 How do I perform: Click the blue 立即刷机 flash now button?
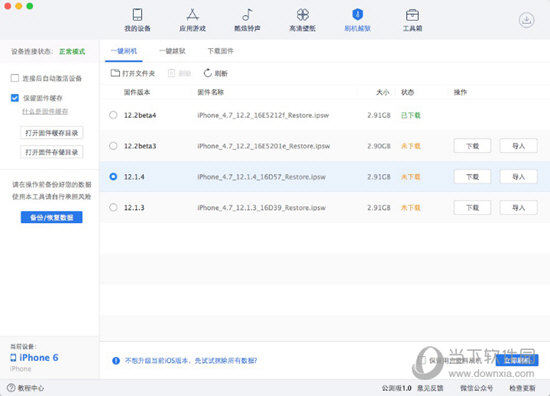pos(517,360)
